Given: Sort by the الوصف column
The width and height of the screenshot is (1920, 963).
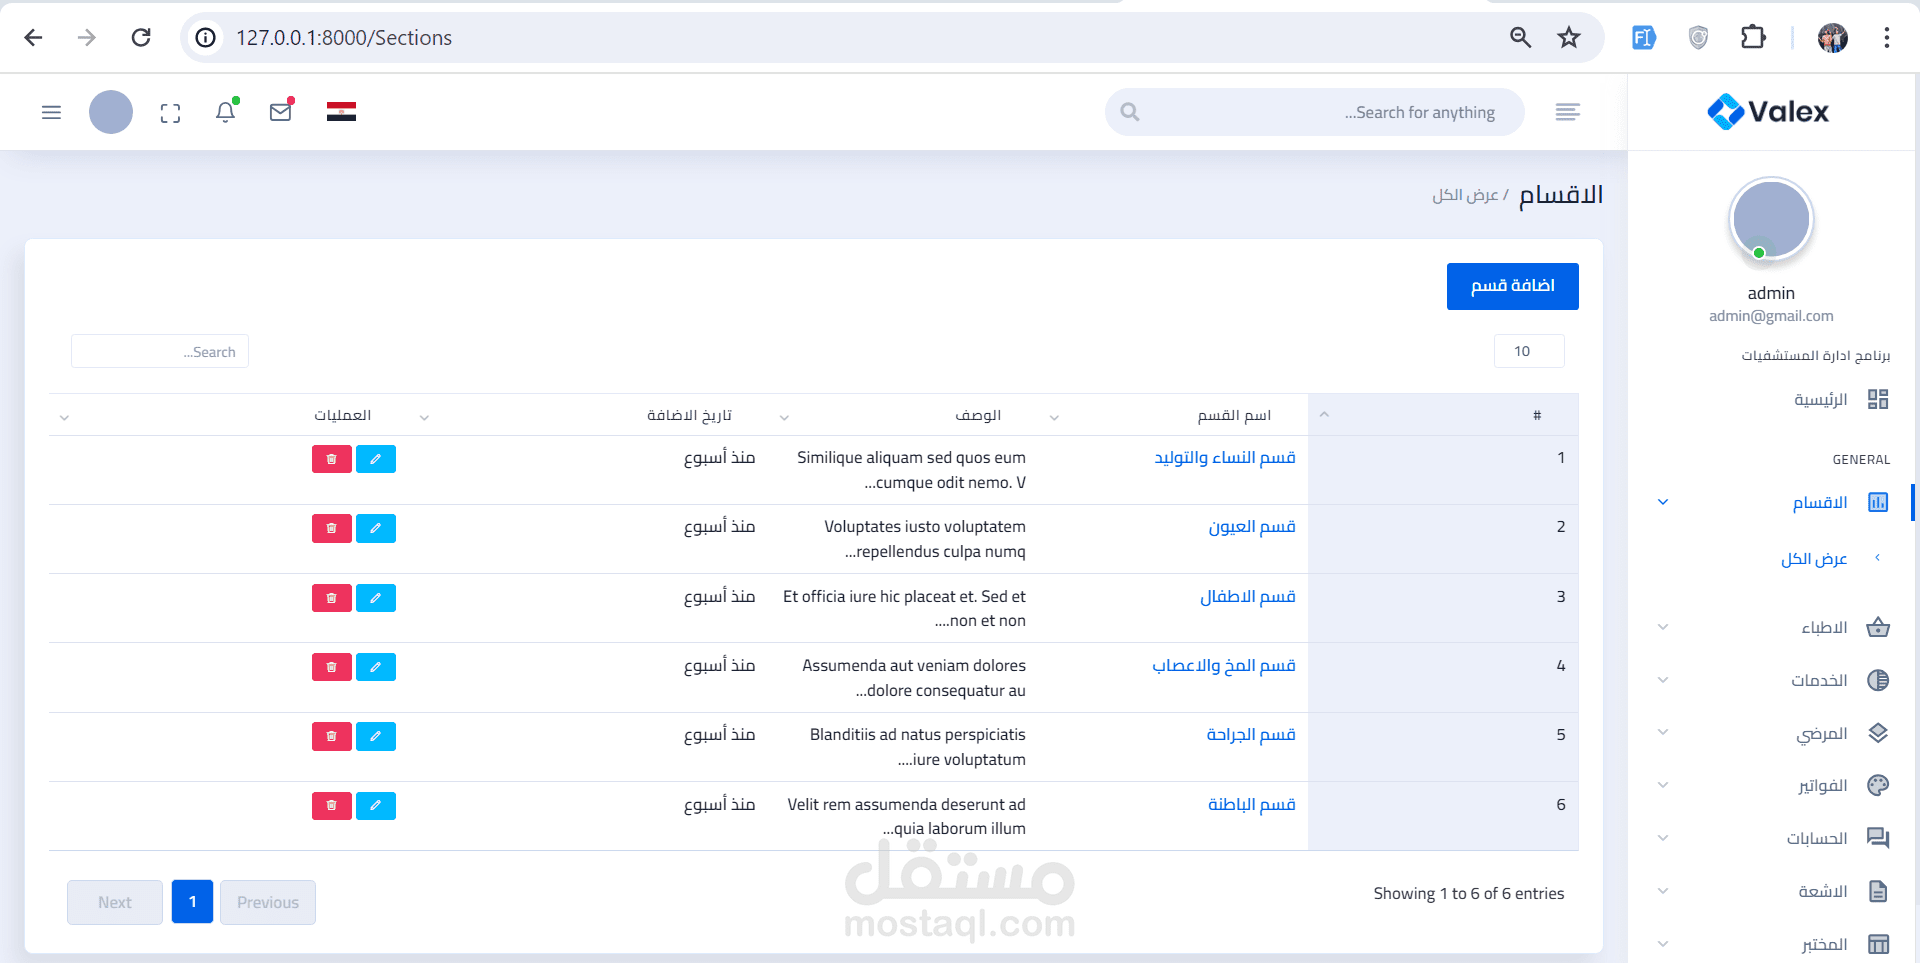Looking at the screenshot, I should tap(903, 415).
